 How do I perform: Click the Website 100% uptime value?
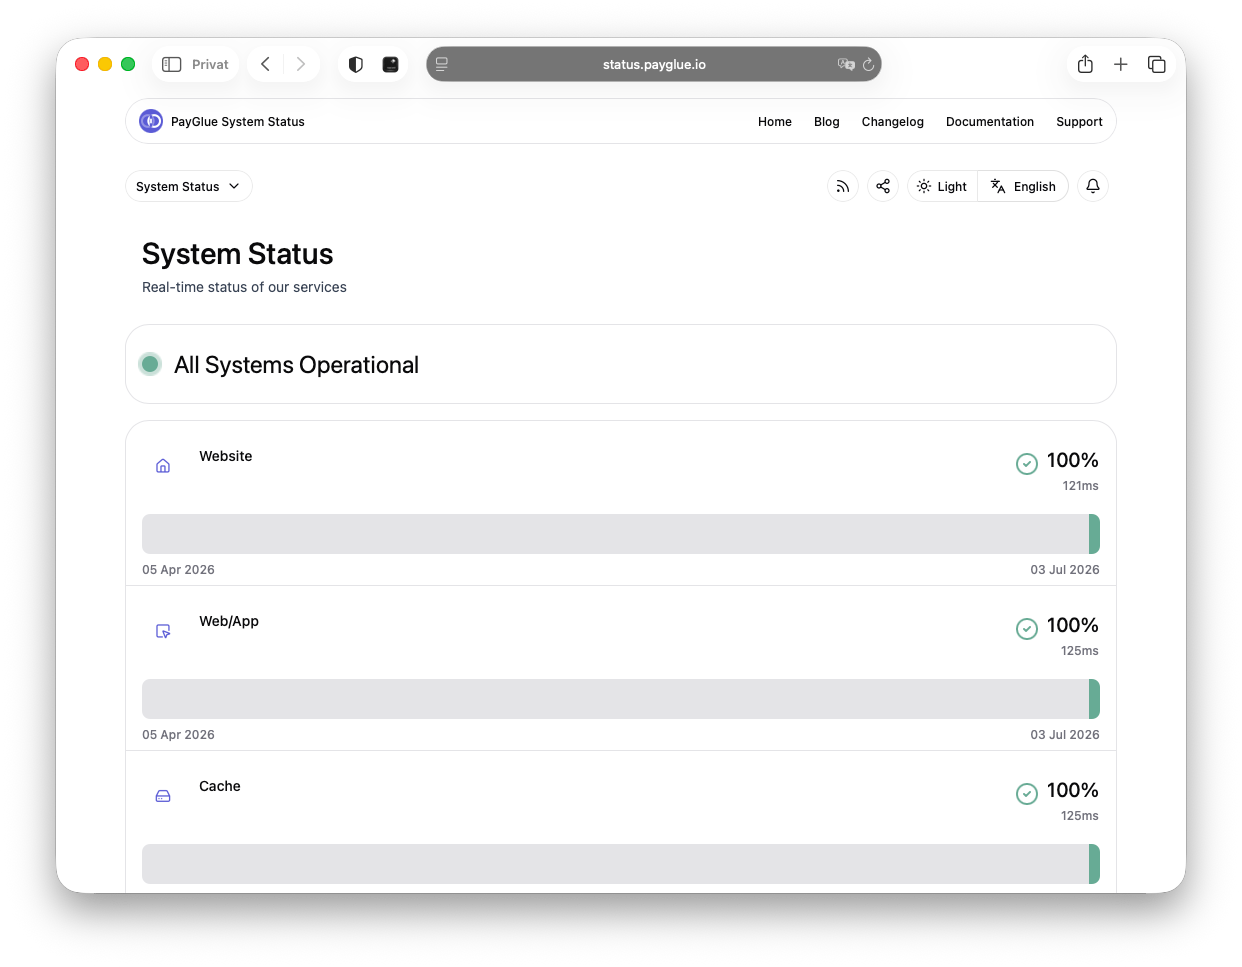(1072, 460)
